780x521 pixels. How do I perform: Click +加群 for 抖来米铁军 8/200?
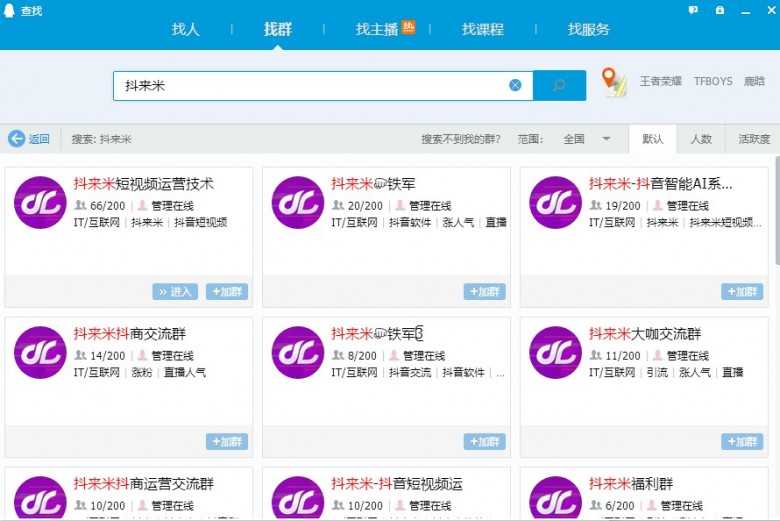tap(485, 441)
